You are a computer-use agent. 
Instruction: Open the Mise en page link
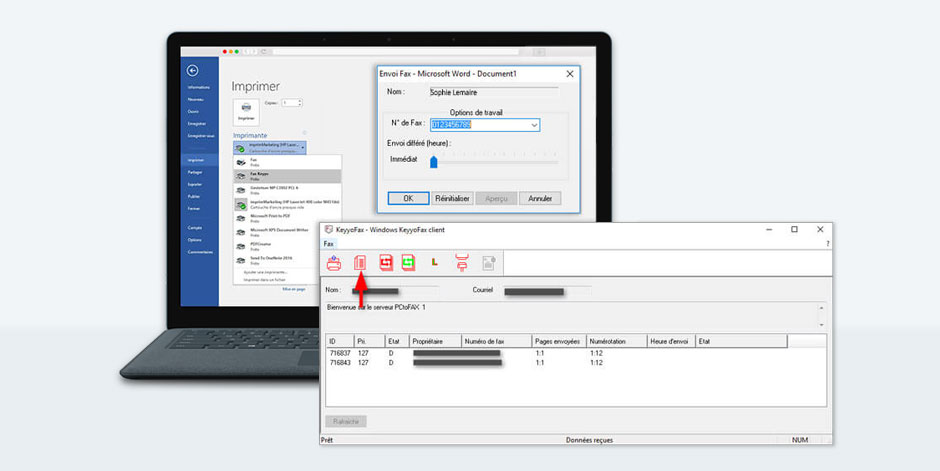tap(294, 289)
